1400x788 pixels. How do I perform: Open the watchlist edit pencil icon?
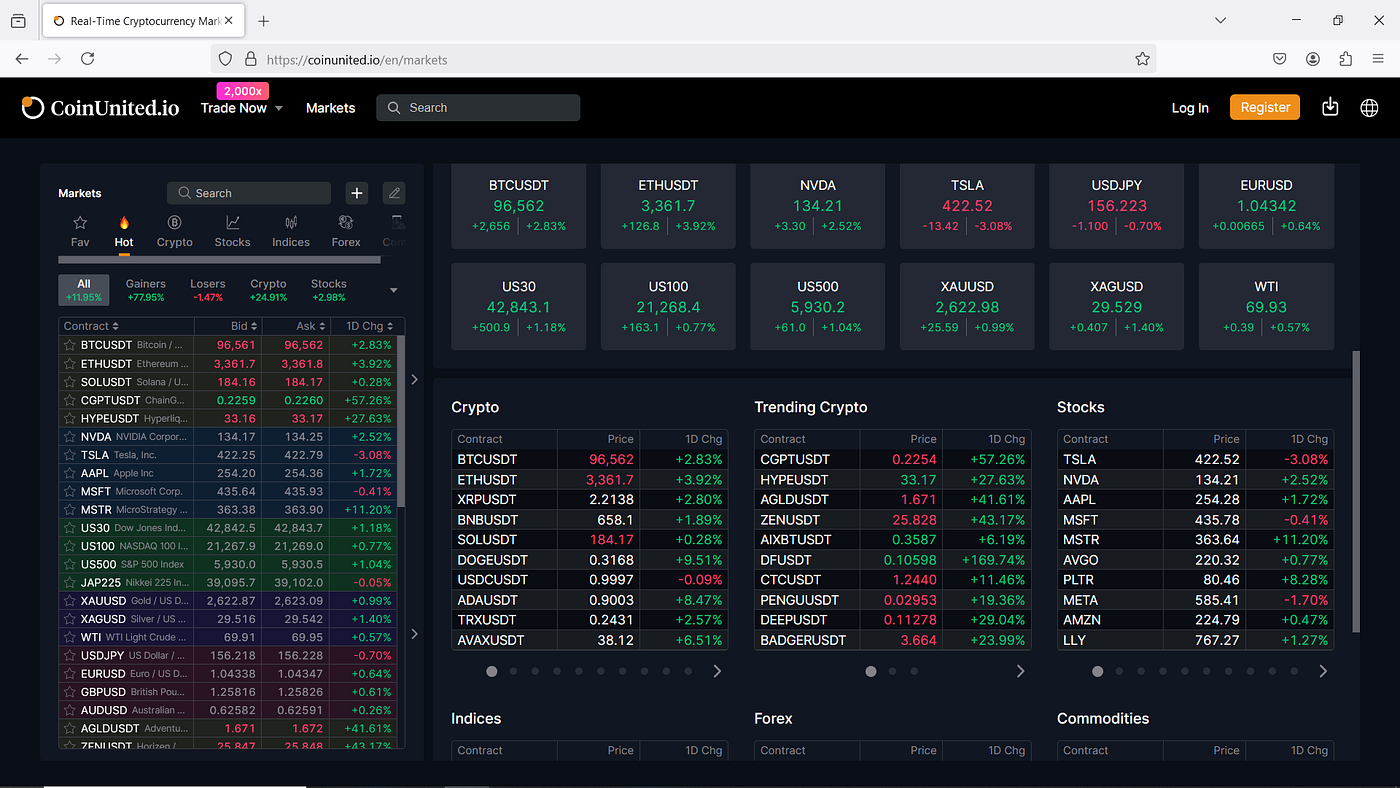click(394, 192)
